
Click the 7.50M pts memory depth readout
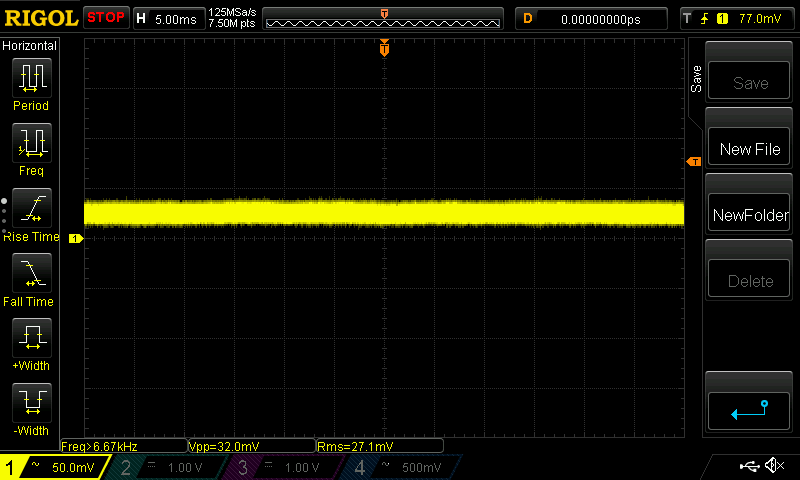pyautogui.click(x=232, y=23)
